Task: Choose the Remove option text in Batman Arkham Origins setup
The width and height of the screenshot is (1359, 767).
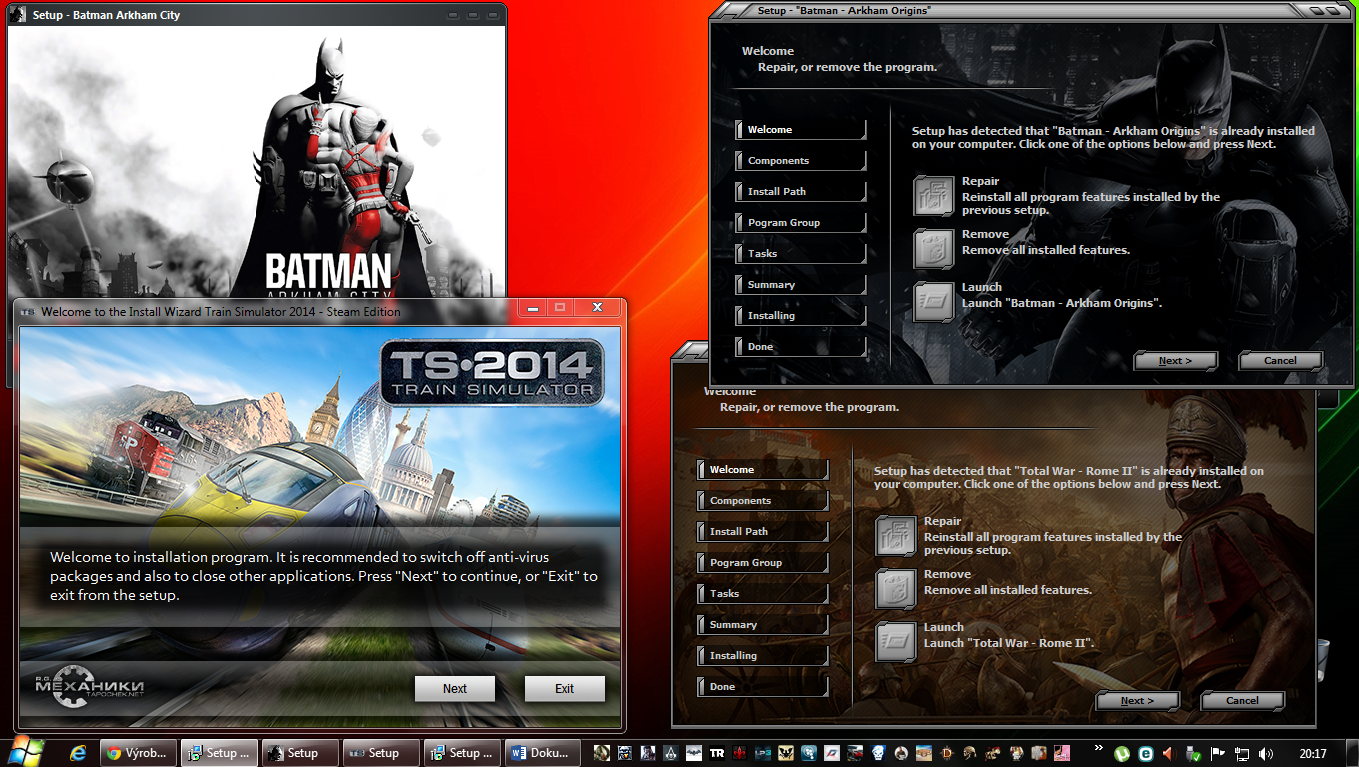Action: click(1046, 242)
